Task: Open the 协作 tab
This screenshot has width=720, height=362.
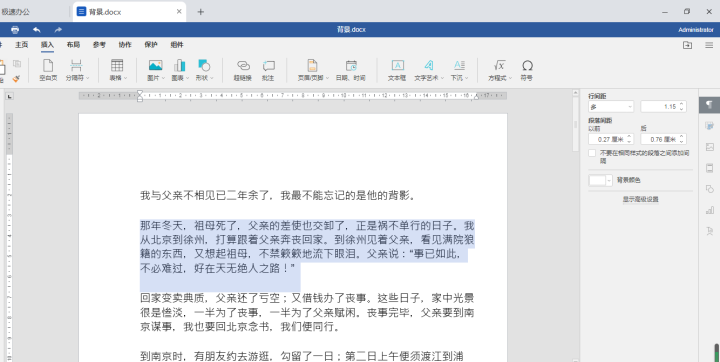Action: click(125, 45)
